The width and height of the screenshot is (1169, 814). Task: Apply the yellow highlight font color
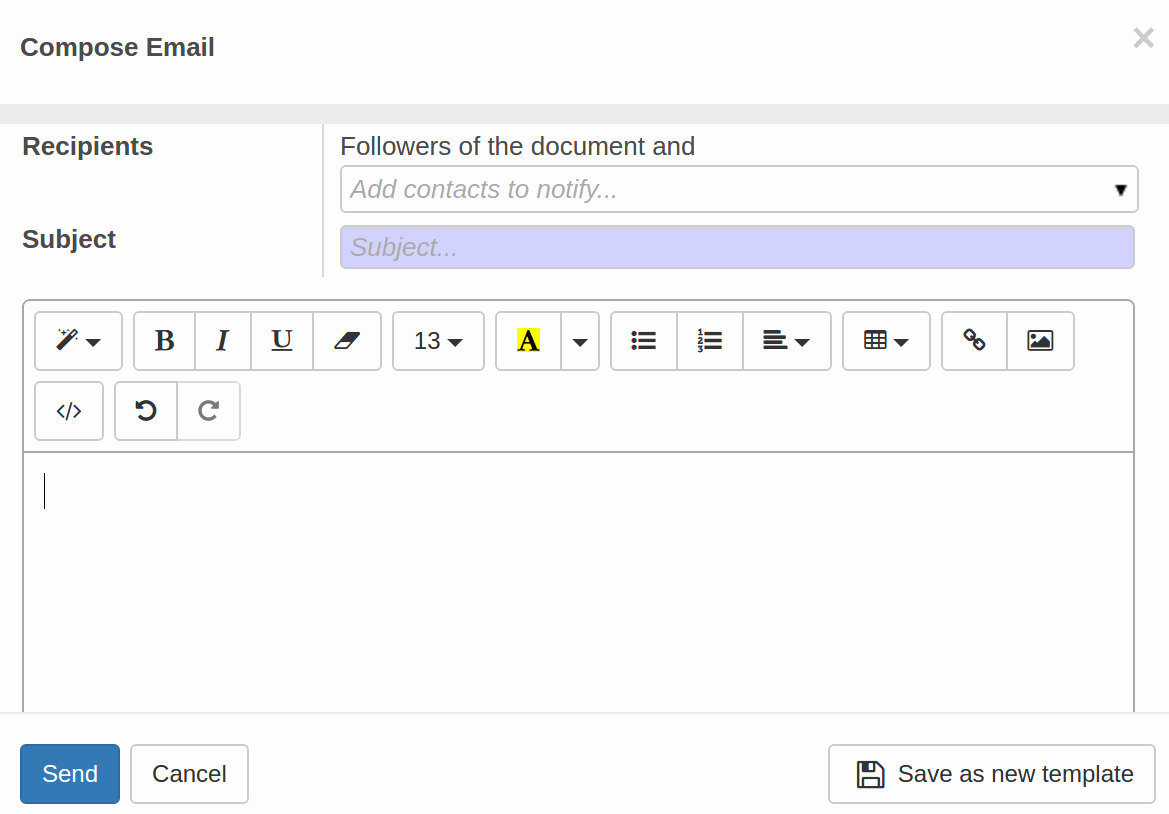(x=528, y=341)
